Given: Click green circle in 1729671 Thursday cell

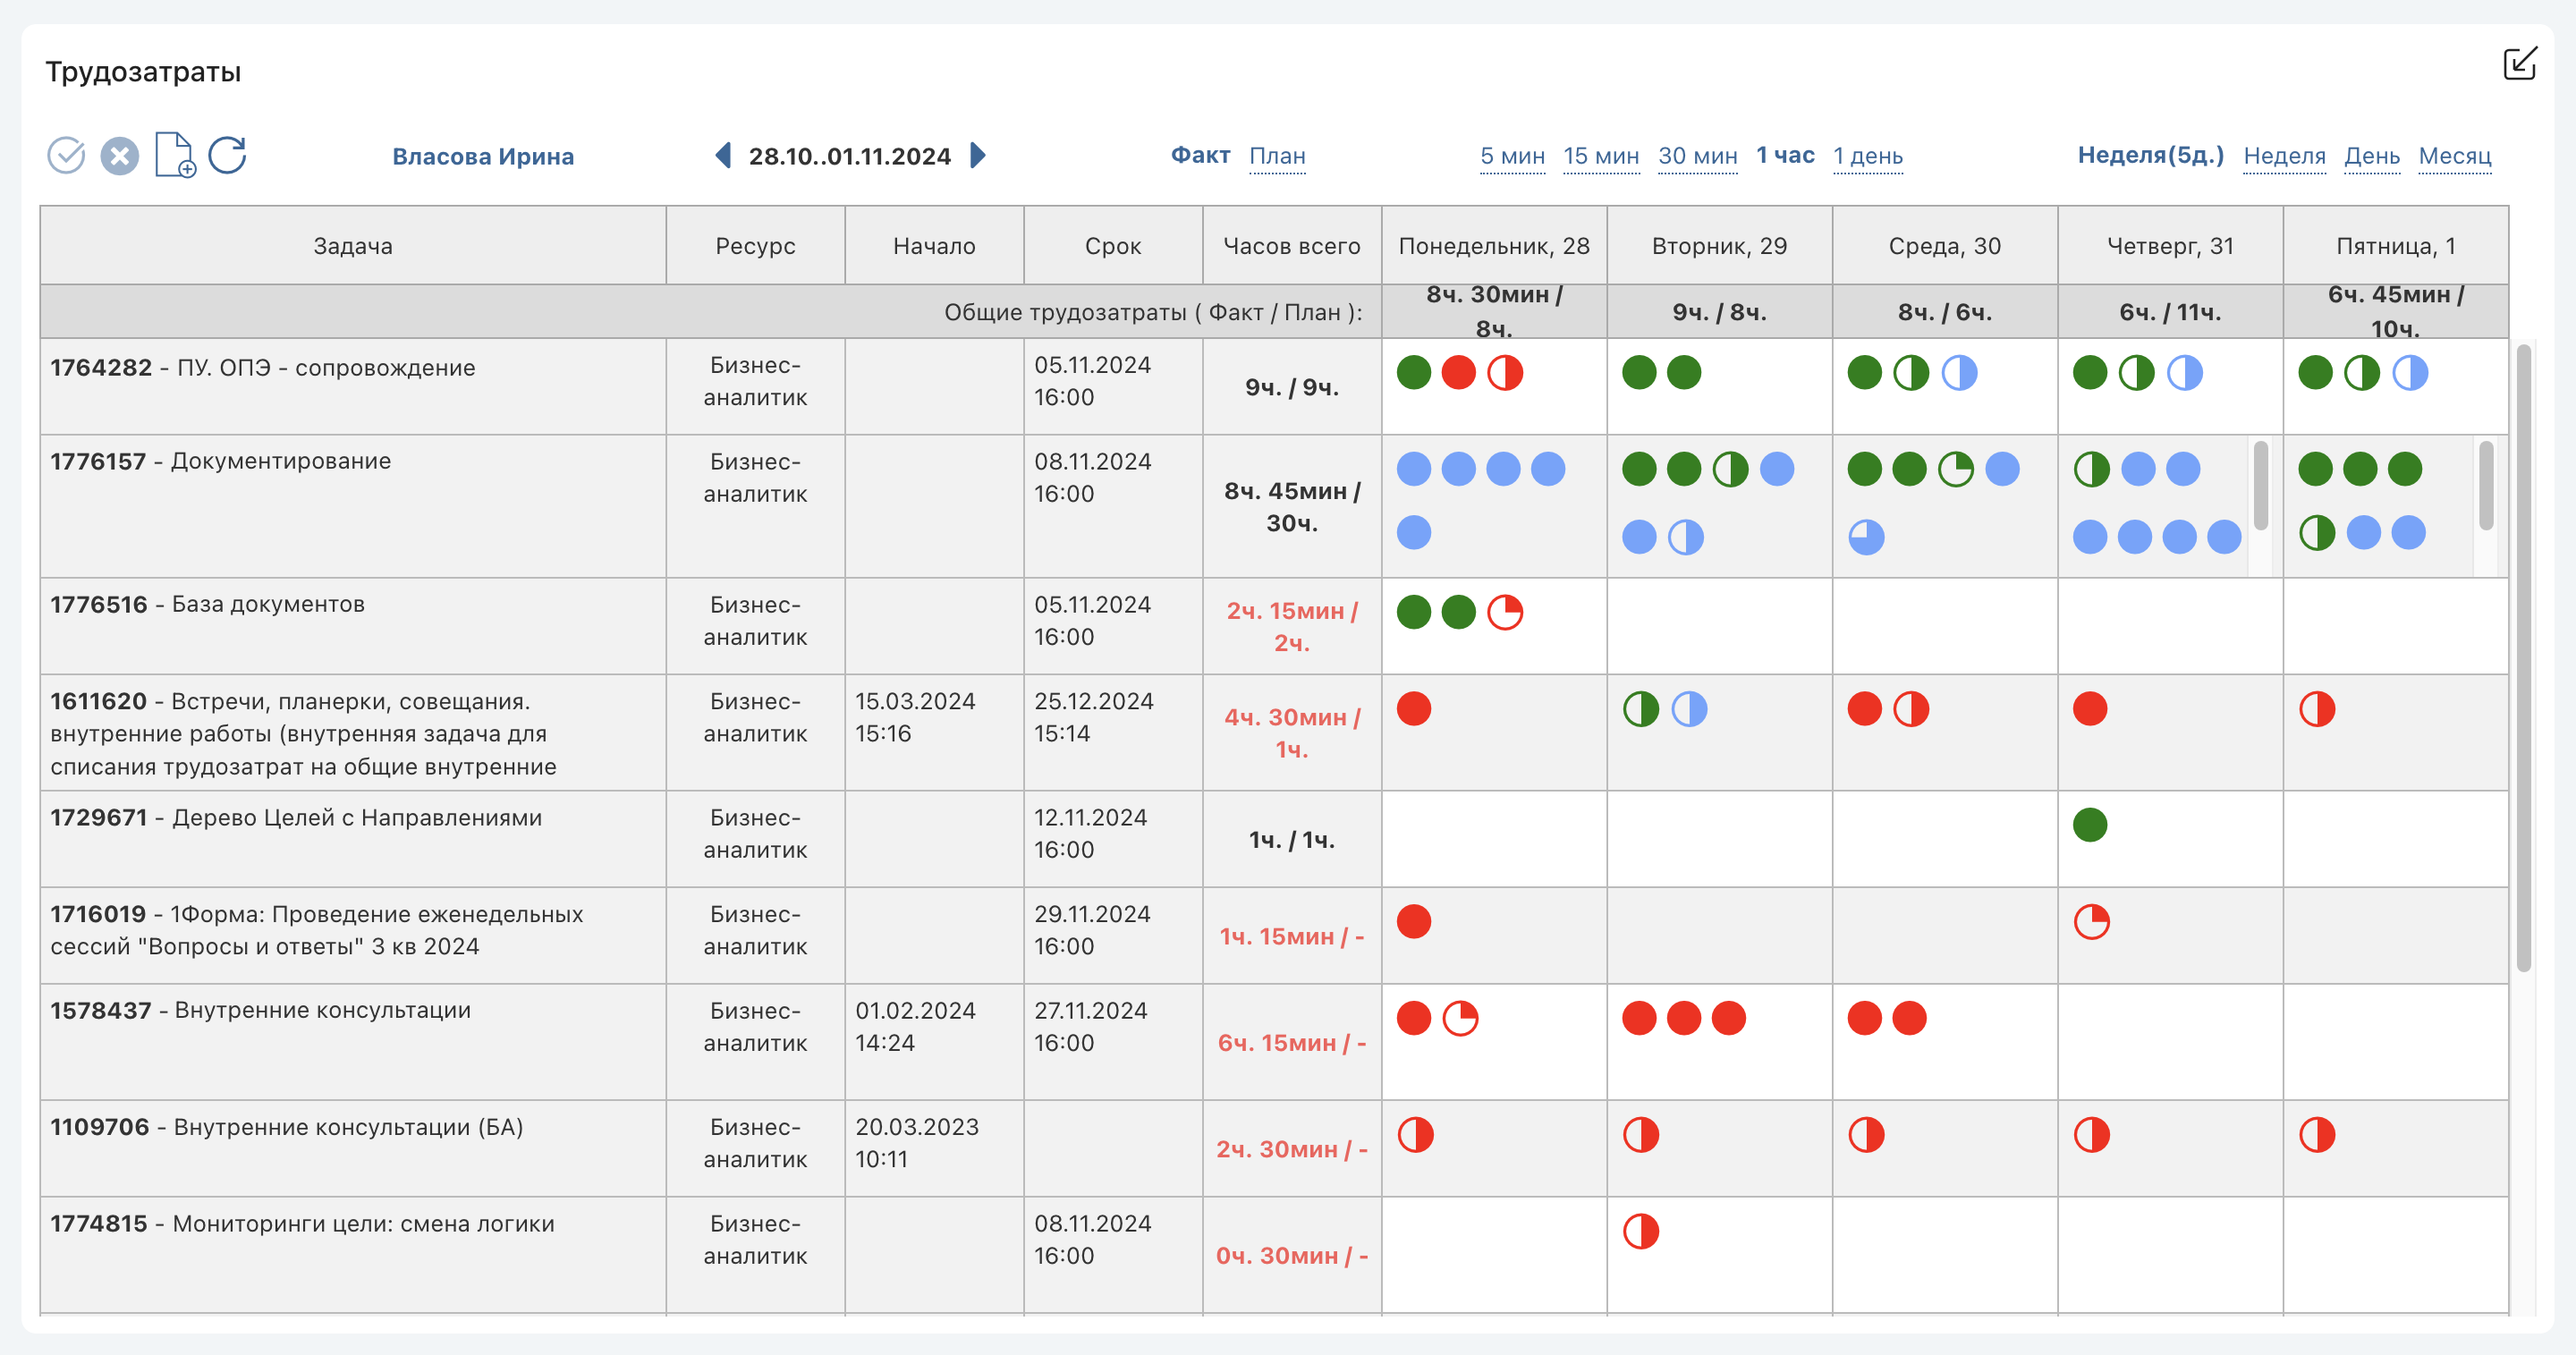Looking at the screenshot, I should point(2089,824).
